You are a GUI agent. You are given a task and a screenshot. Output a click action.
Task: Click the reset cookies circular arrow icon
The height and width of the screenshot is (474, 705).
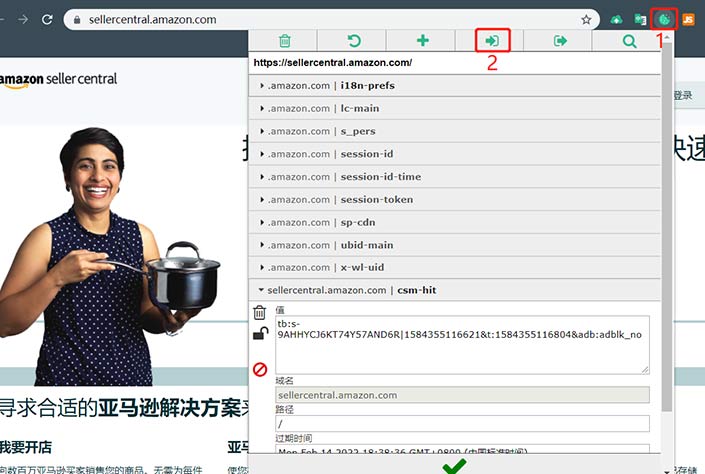click(x=353, y=41)
